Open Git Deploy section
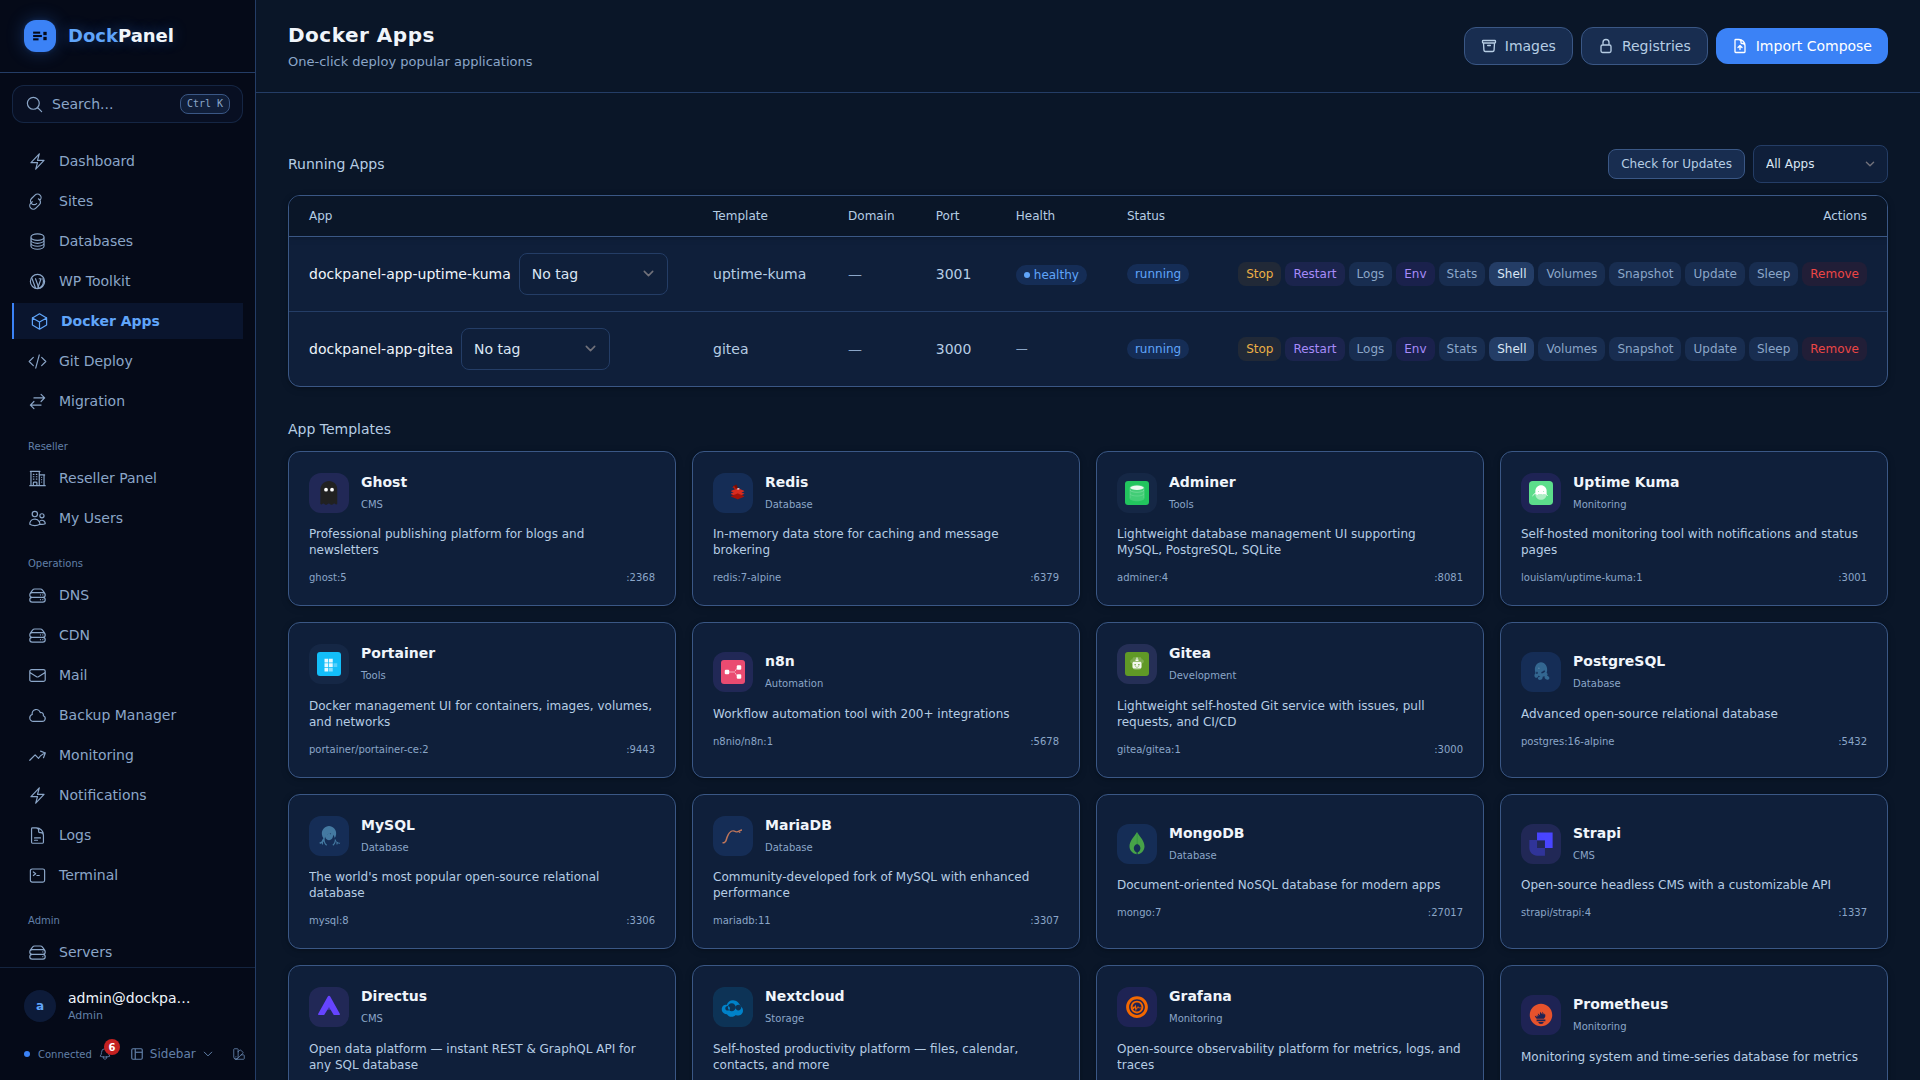Screen dimensions: 1920x1080 [x=128, y=361]
